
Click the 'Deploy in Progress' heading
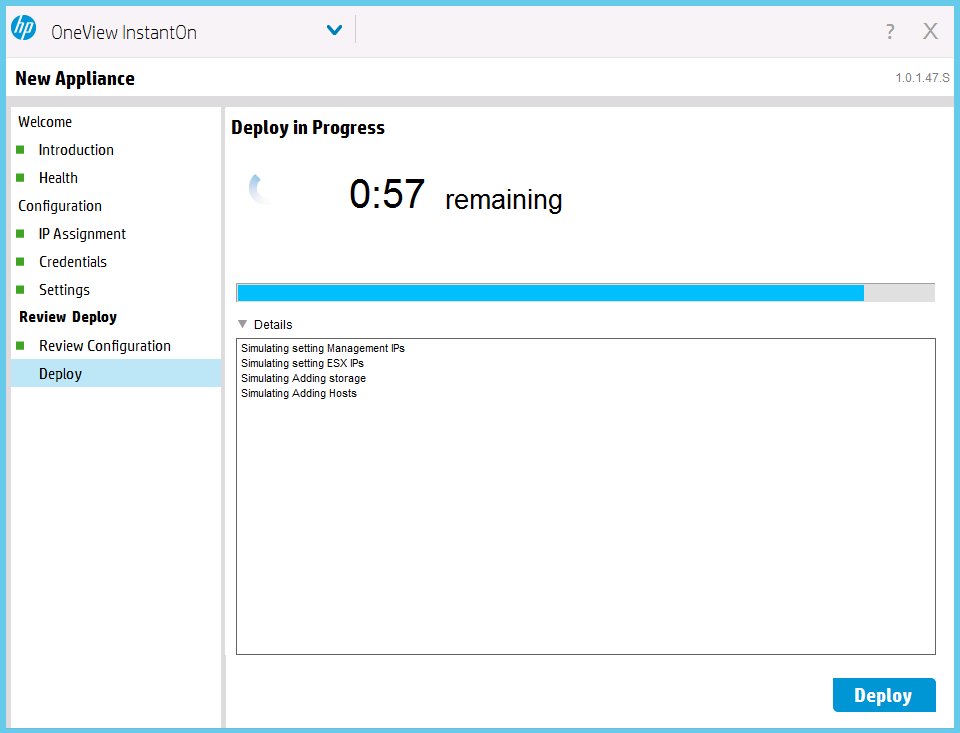click(x=308, y=127)
